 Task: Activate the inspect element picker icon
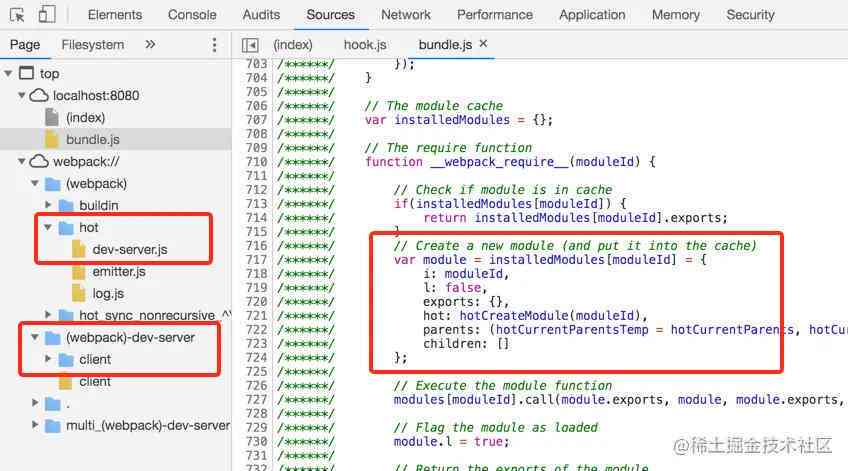pos(17,15)
